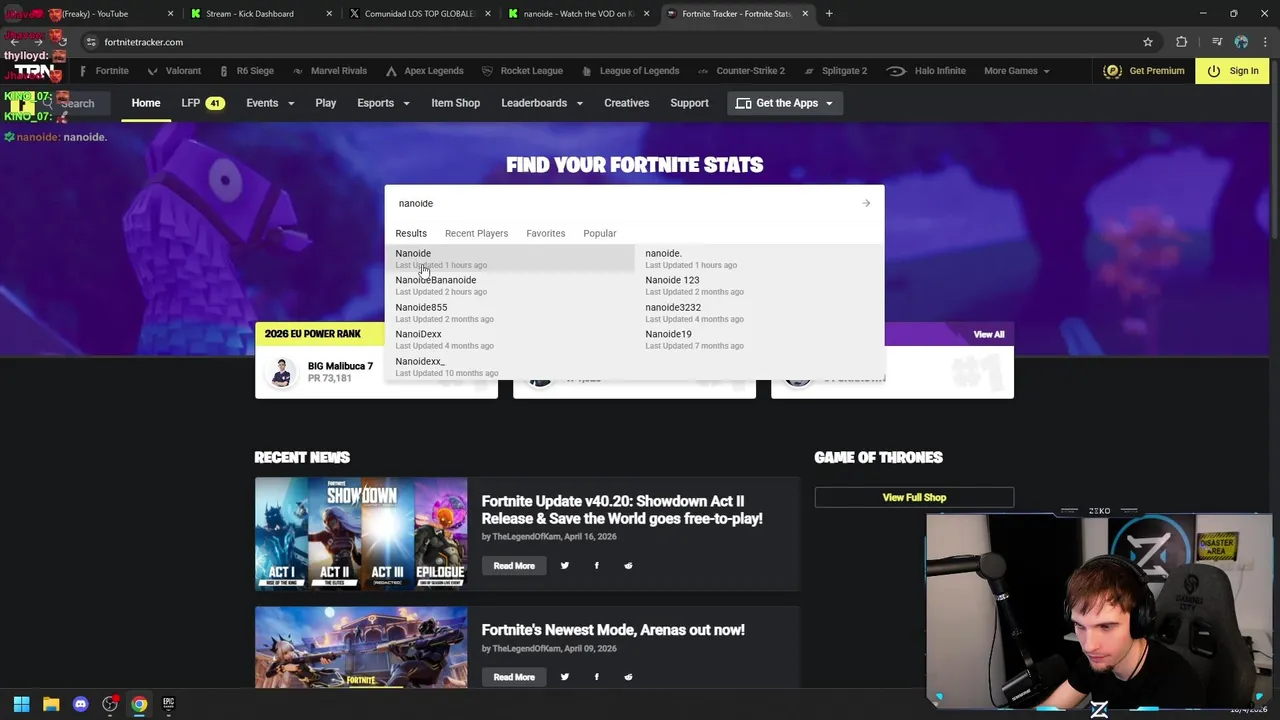Choose the NanoideBananoide result

coord(510,285)
